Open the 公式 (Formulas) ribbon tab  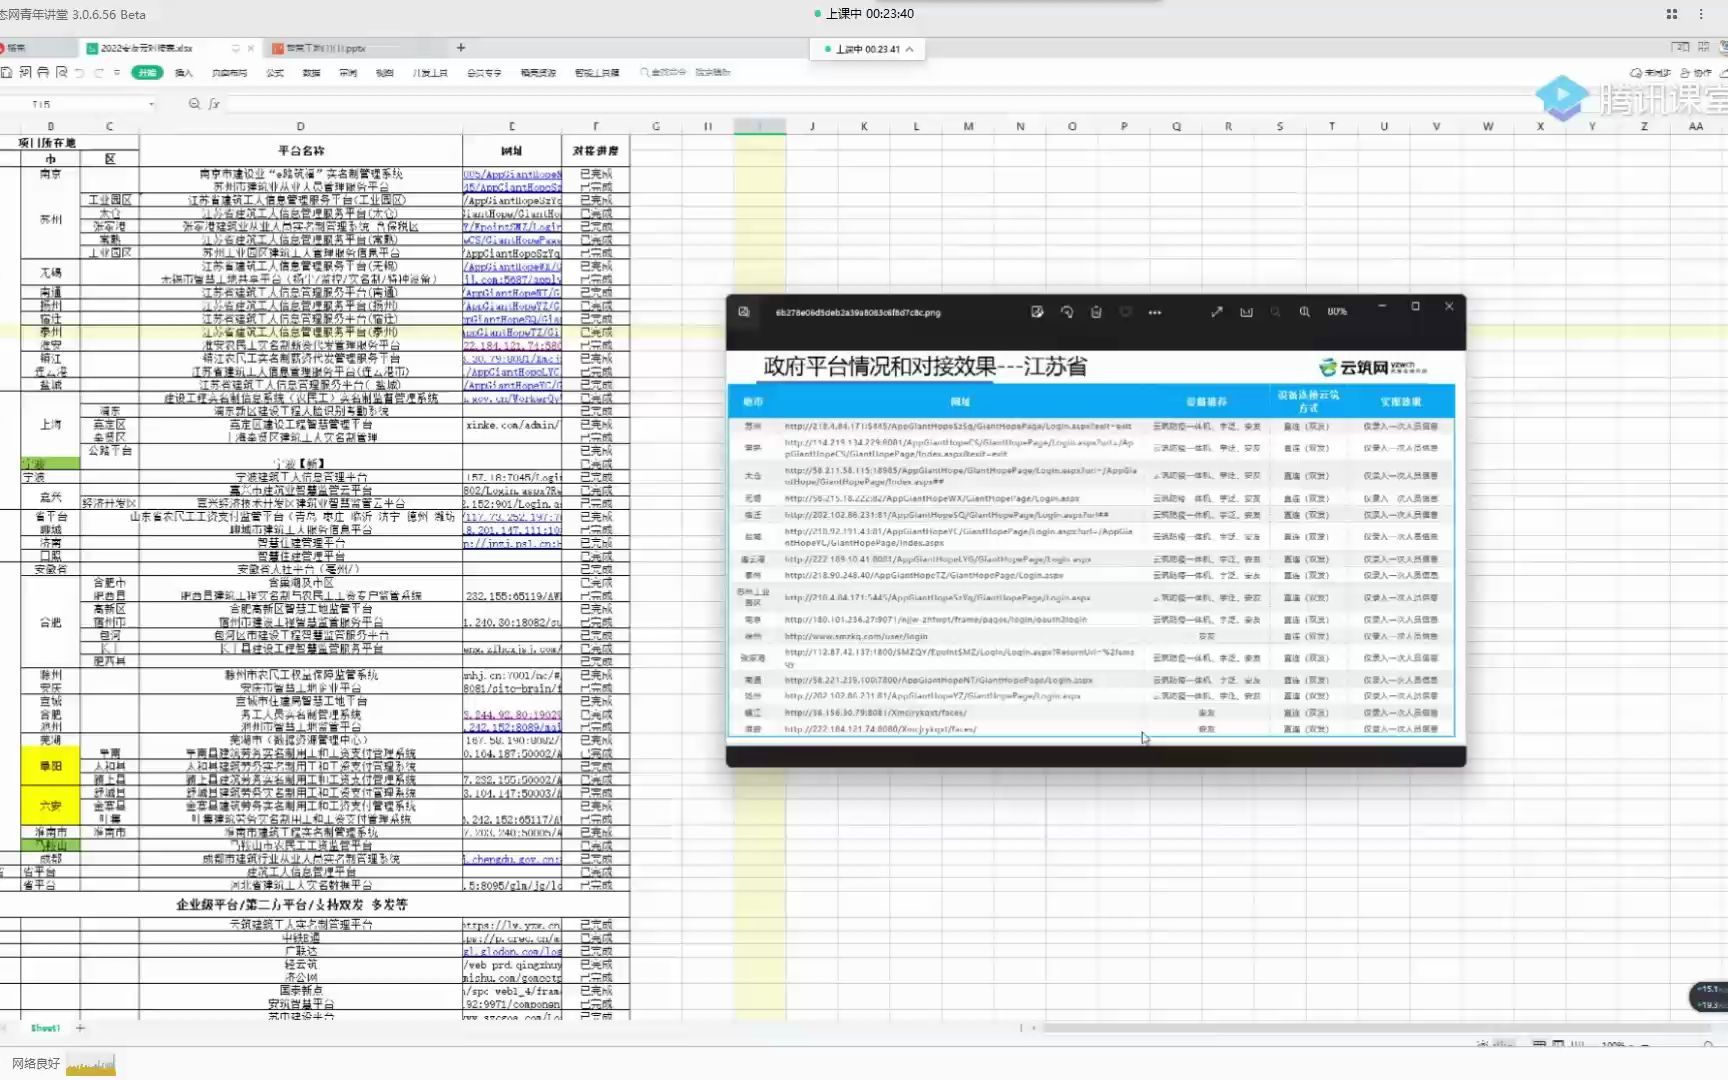point(275,73)
